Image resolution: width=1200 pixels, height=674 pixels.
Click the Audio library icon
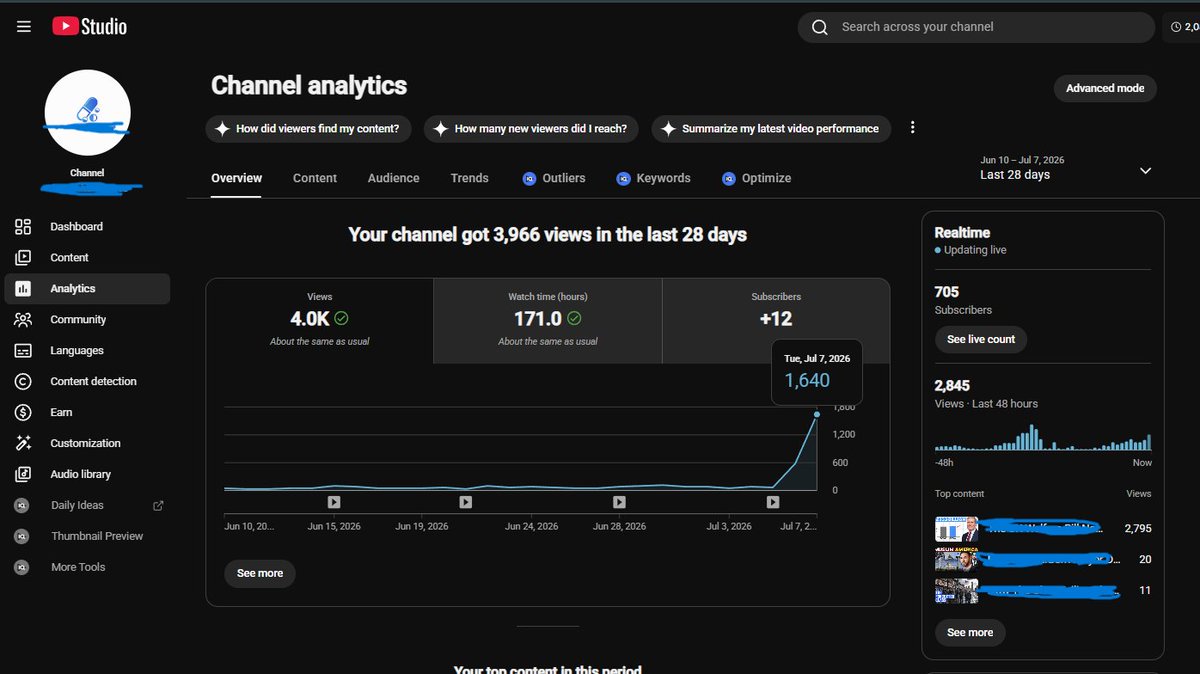click(x=23, y=475)
